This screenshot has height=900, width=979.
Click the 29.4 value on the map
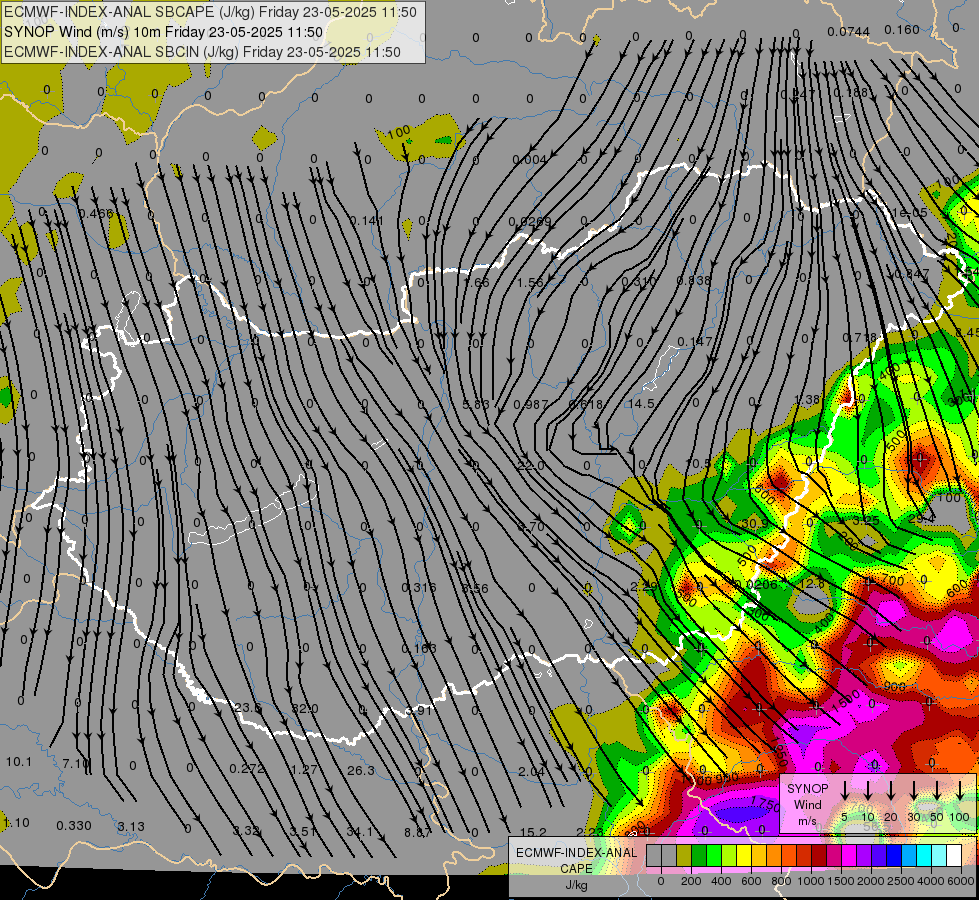[x=921, y=518]
